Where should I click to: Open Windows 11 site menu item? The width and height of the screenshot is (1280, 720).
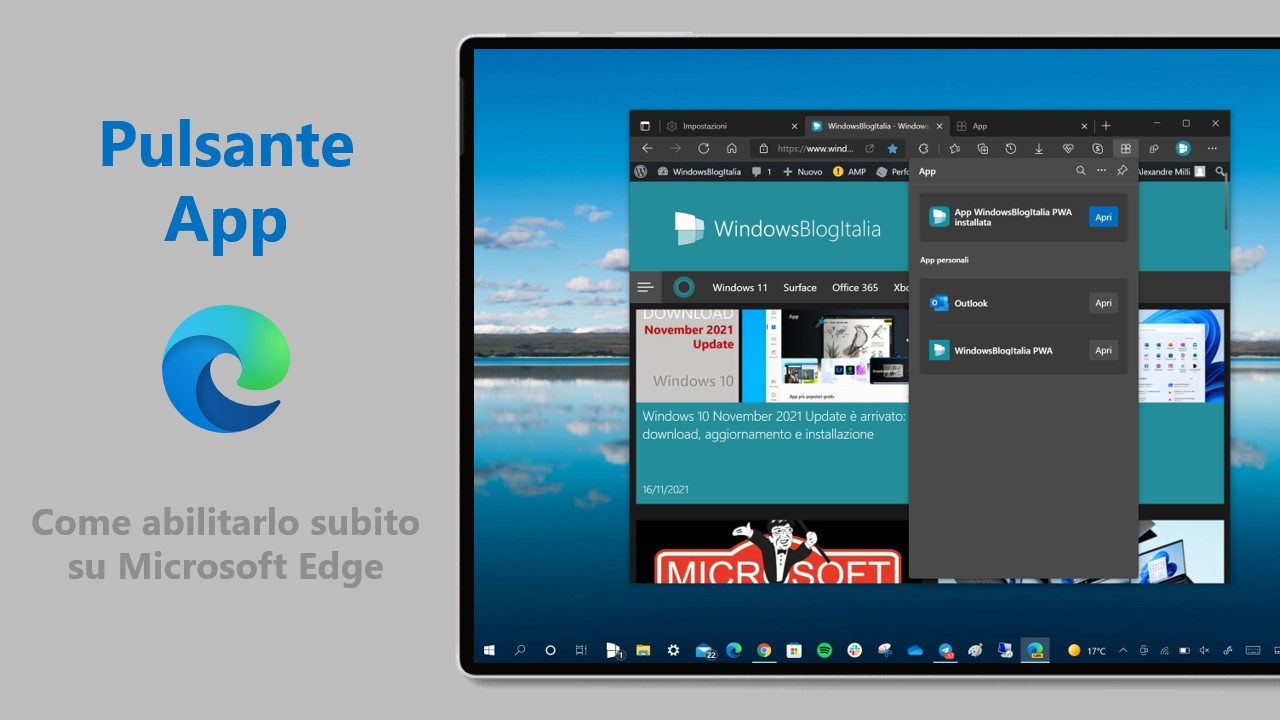(740, 287)
